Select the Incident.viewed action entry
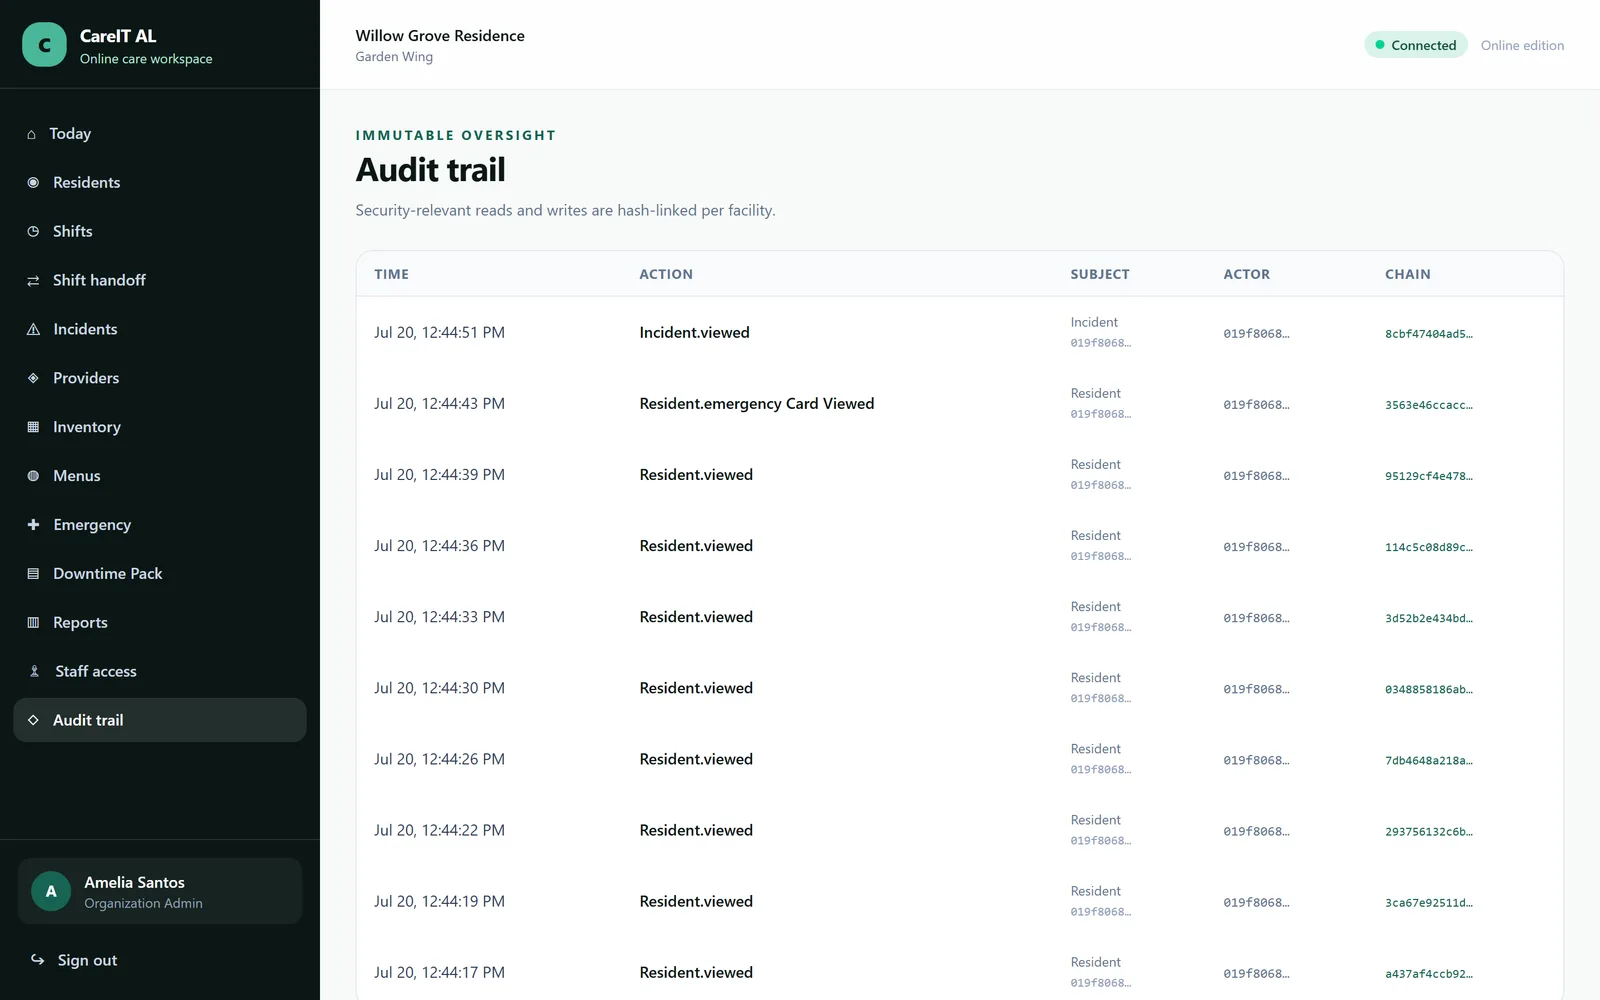This screenshot has height=1000, width=1600. point(695,333)
